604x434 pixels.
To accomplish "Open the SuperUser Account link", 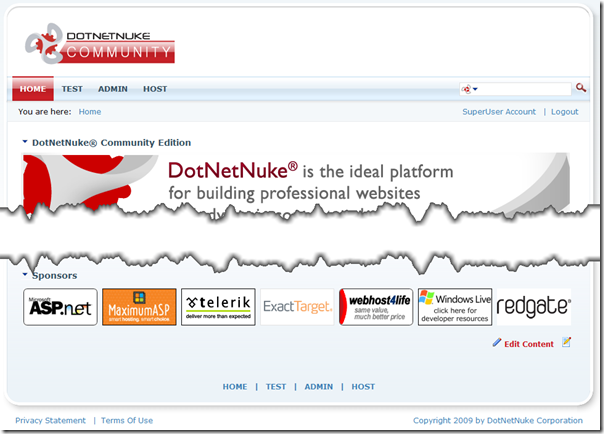I will pos(499,112).
